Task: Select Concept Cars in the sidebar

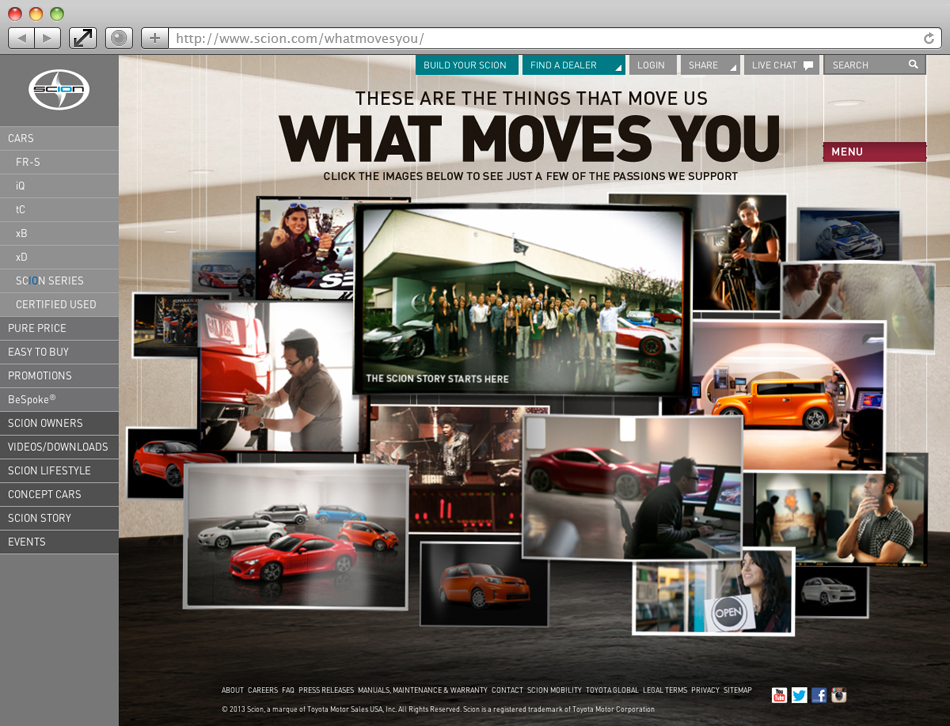Action: [45, 495]
